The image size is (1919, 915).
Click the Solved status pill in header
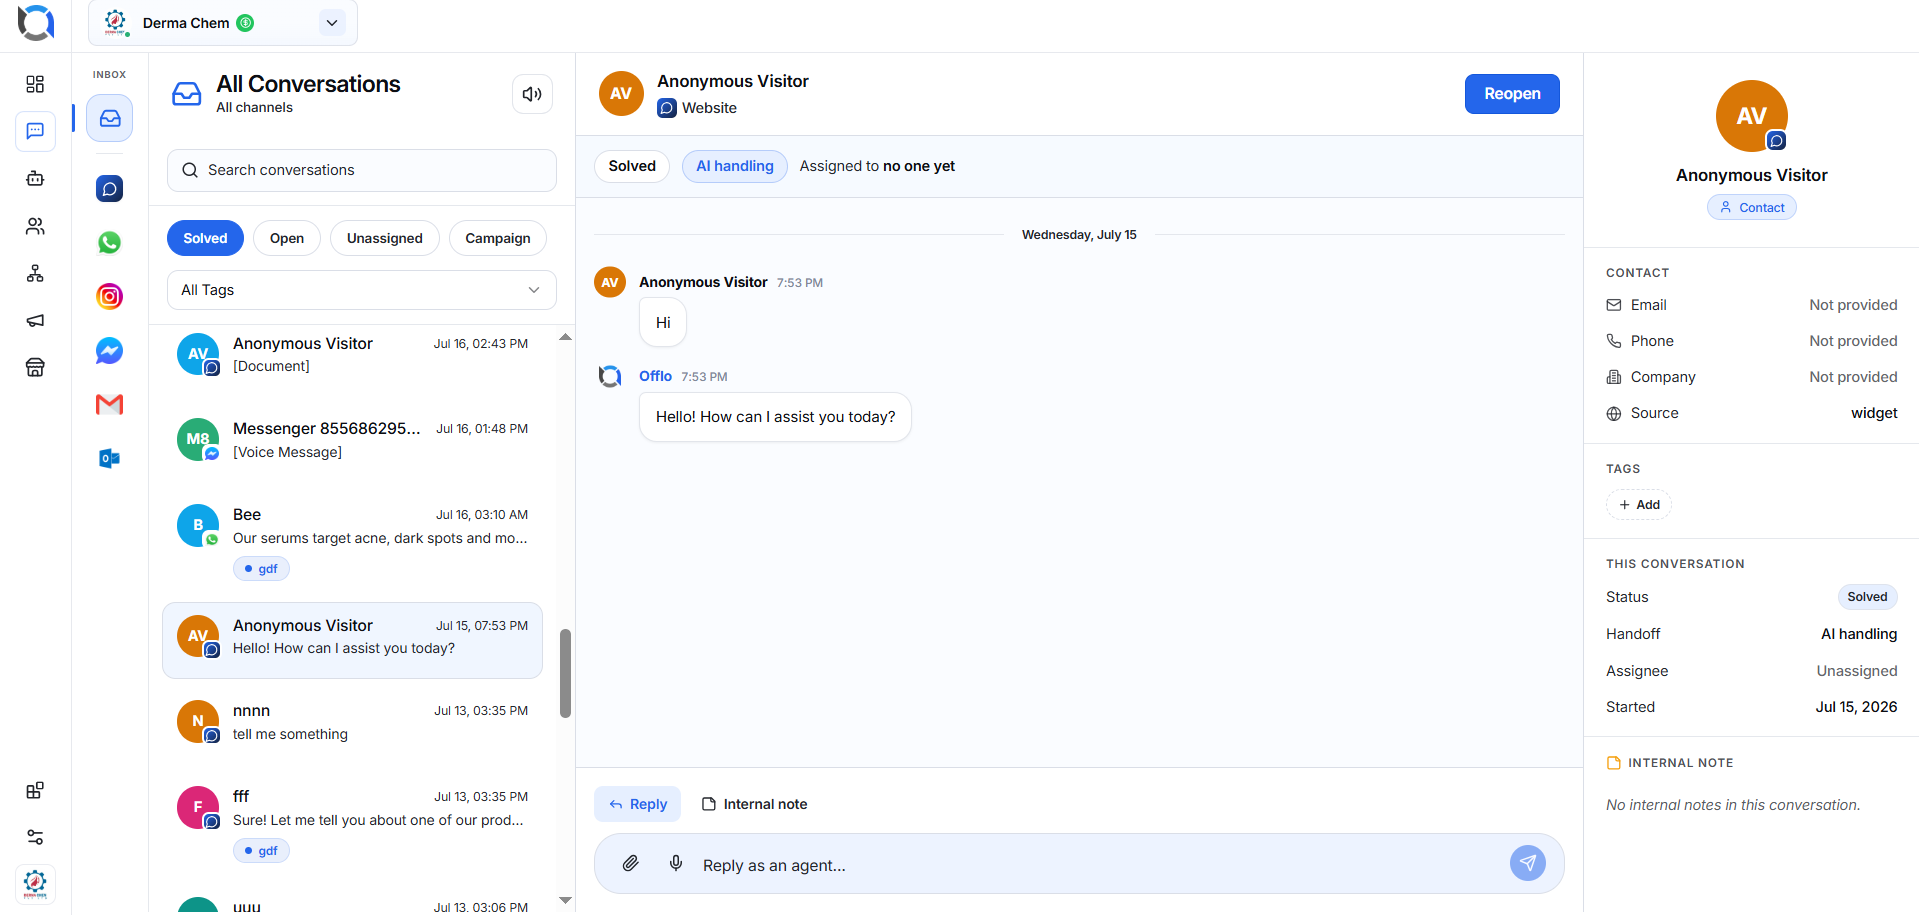tap(632, 166)
